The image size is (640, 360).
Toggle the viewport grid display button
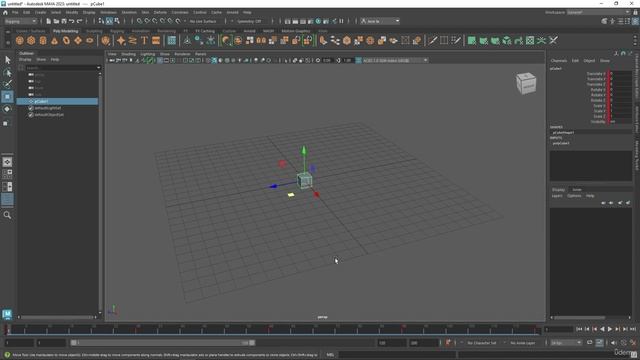(160, 60)
